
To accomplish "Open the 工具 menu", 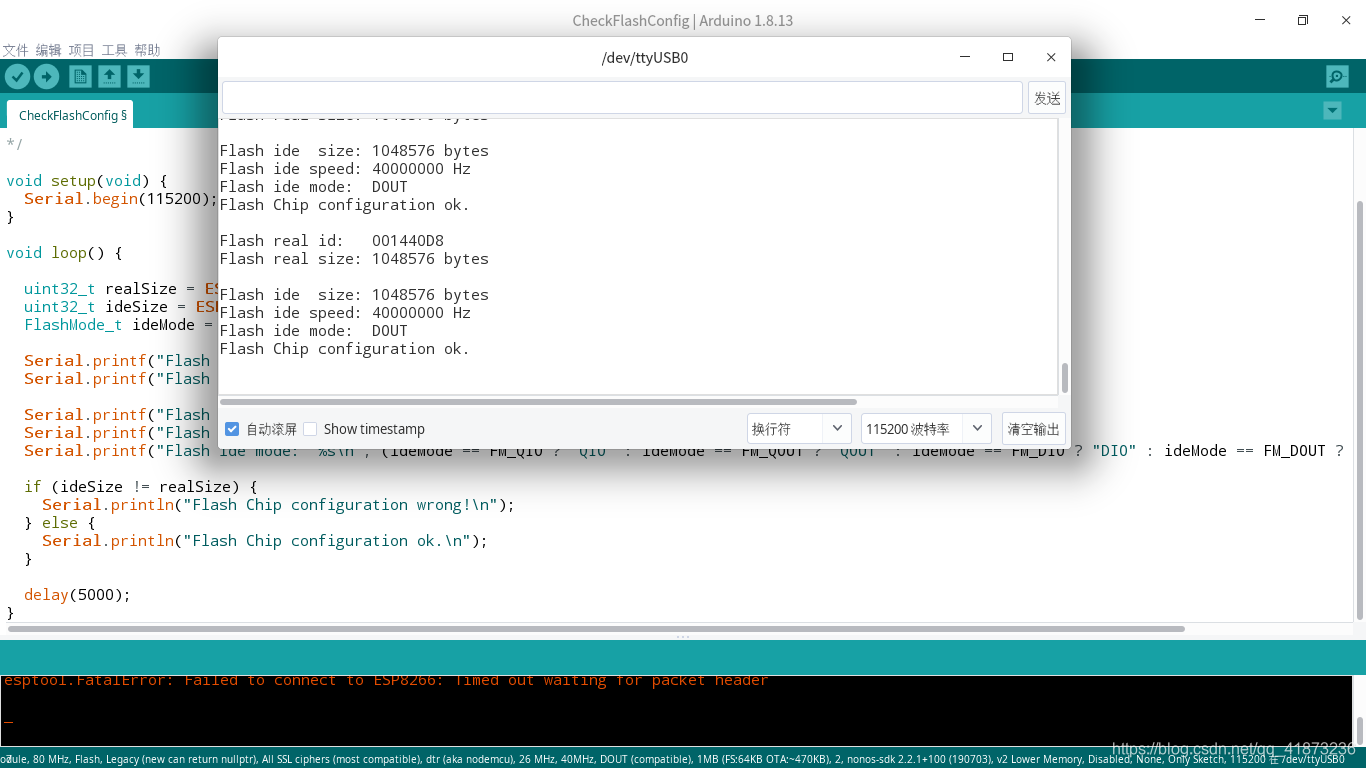I will [114, 50].
